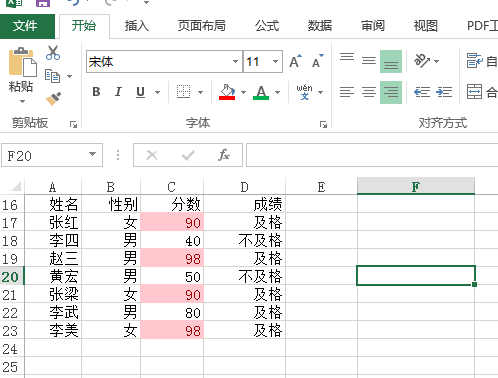Click the Cut scissors icon
The height and width of the screenshot is (378, 498).
pyautogui.click(x=53, y=53)
